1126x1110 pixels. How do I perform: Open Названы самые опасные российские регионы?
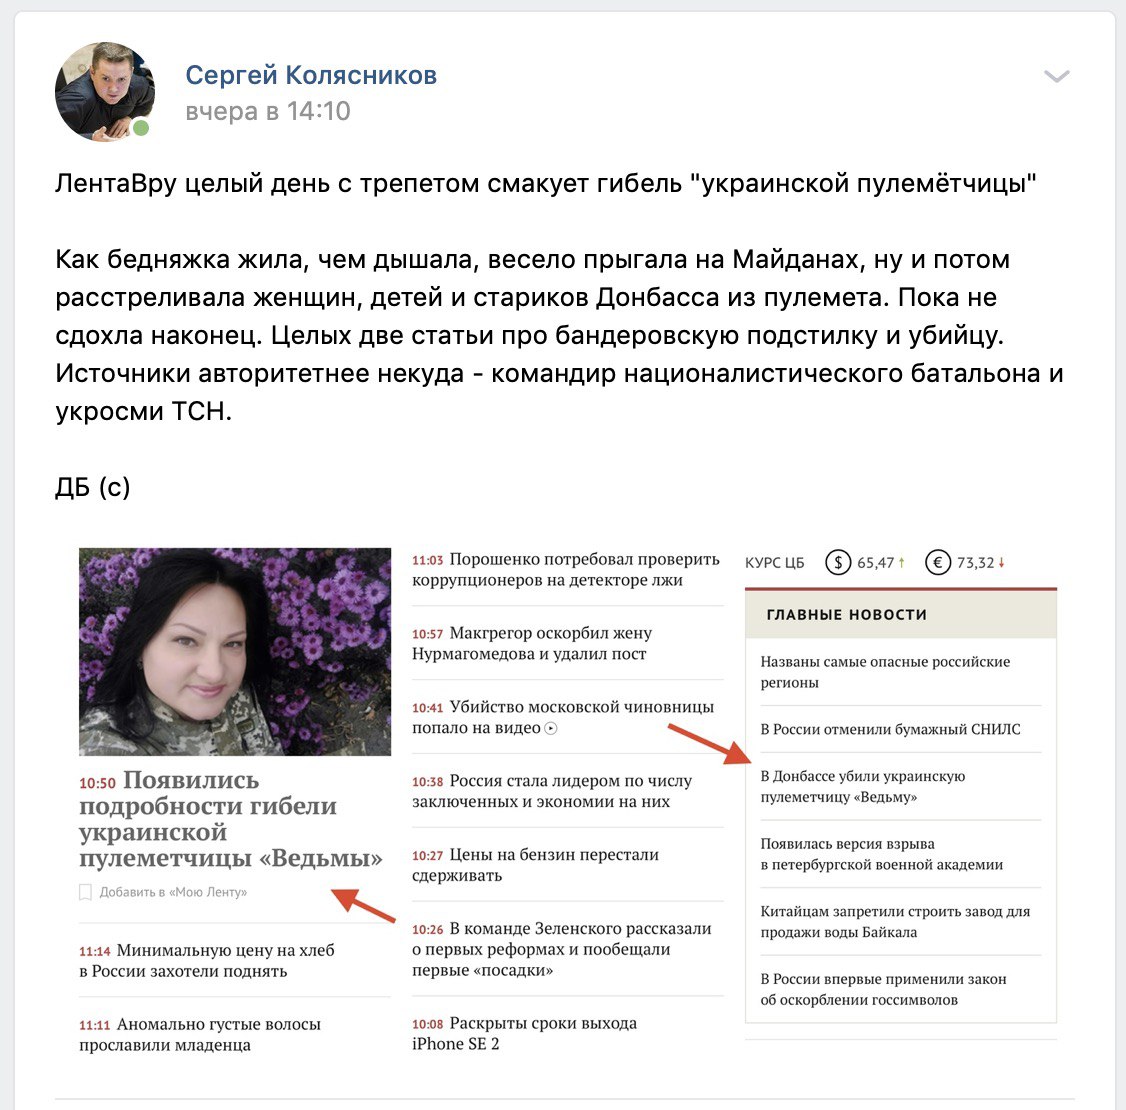tap(885, 672)
